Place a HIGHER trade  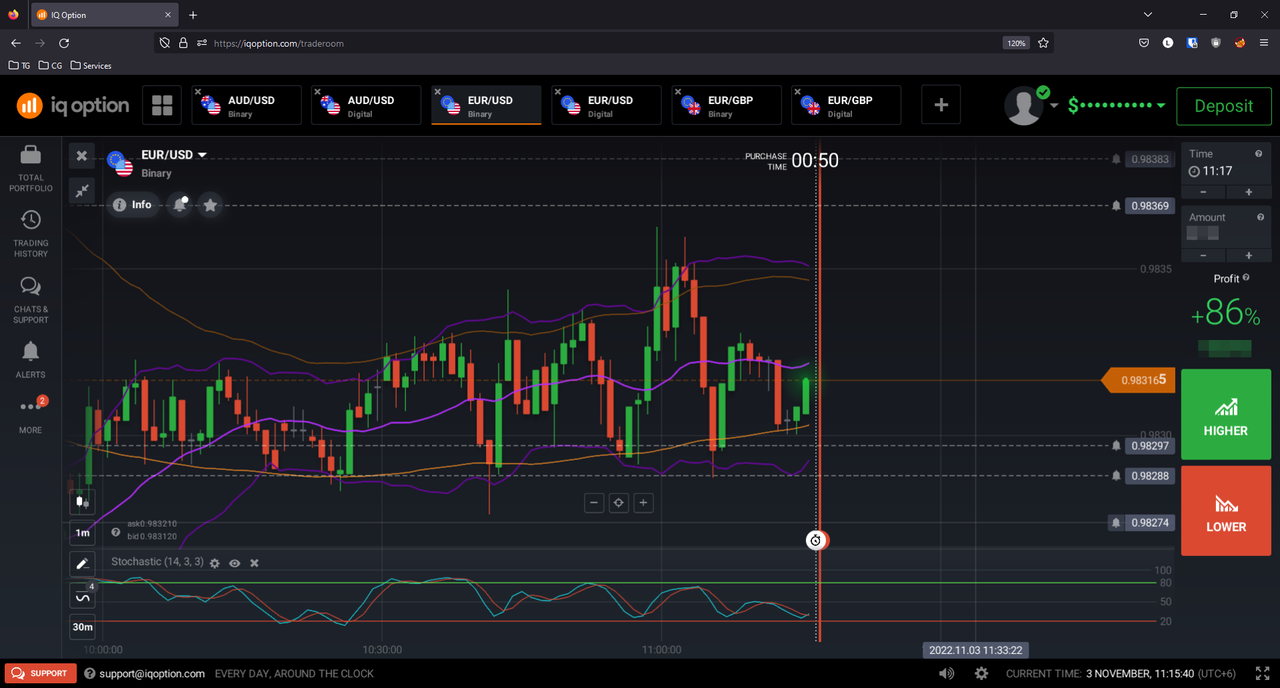point(1225,414)
